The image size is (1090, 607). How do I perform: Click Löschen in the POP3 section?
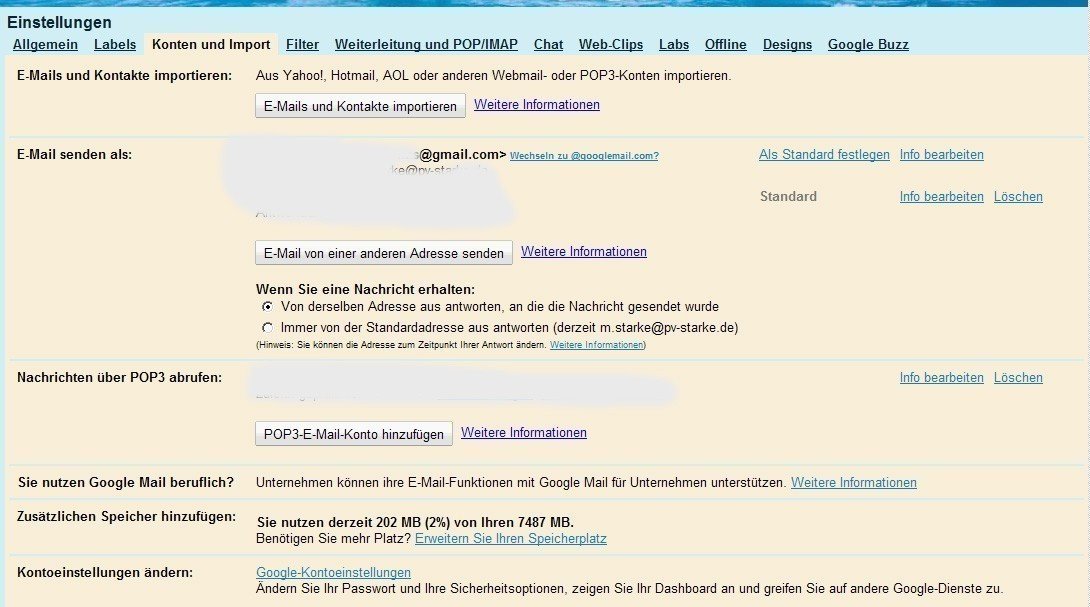click(x=1018, y=378)
